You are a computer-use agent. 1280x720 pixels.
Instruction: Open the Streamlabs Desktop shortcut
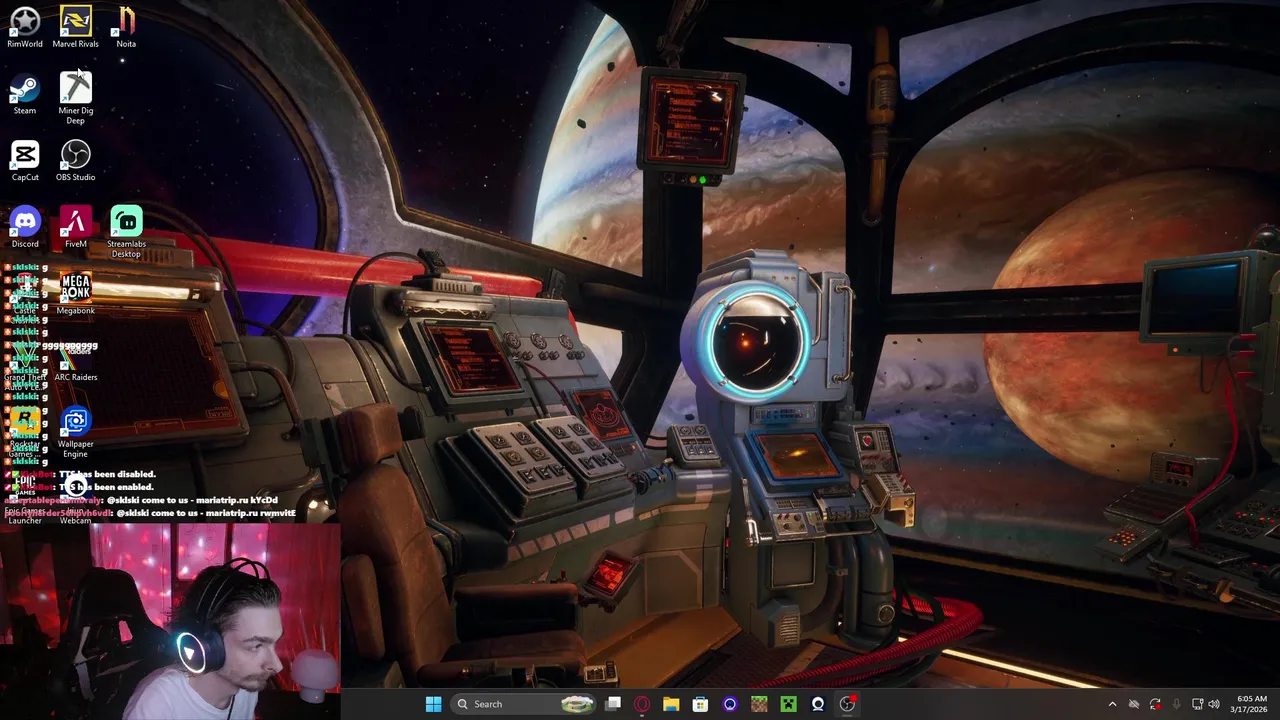tap(126, 232)
